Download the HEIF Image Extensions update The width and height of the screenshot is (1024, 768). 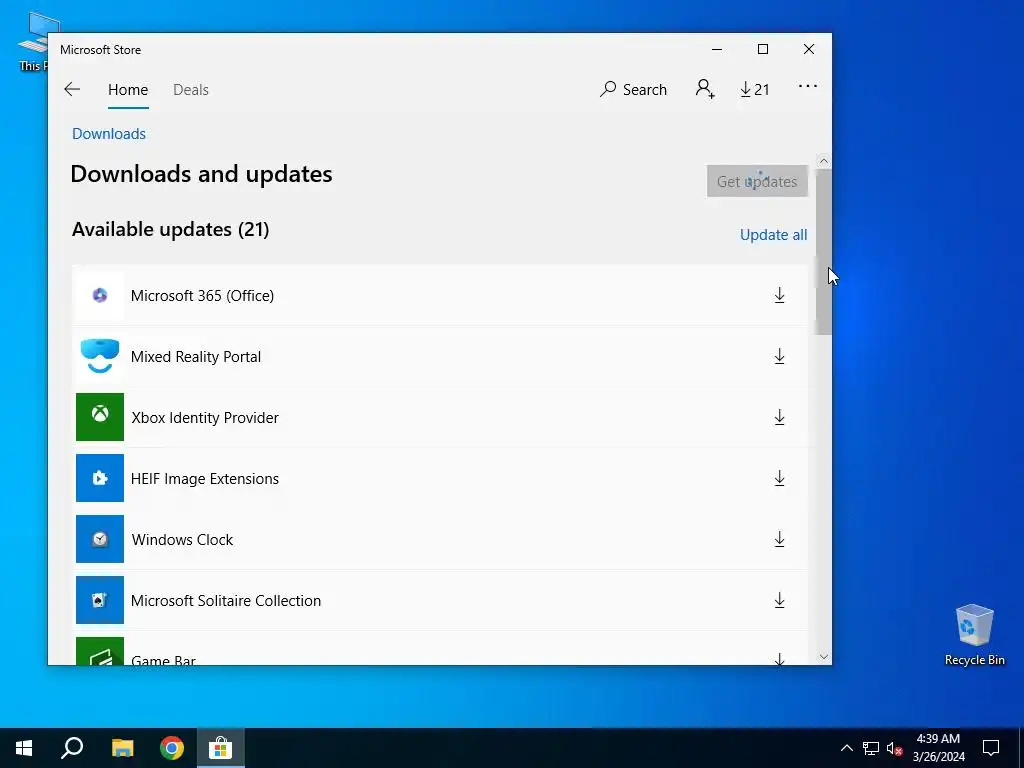(x=779, y=479)
